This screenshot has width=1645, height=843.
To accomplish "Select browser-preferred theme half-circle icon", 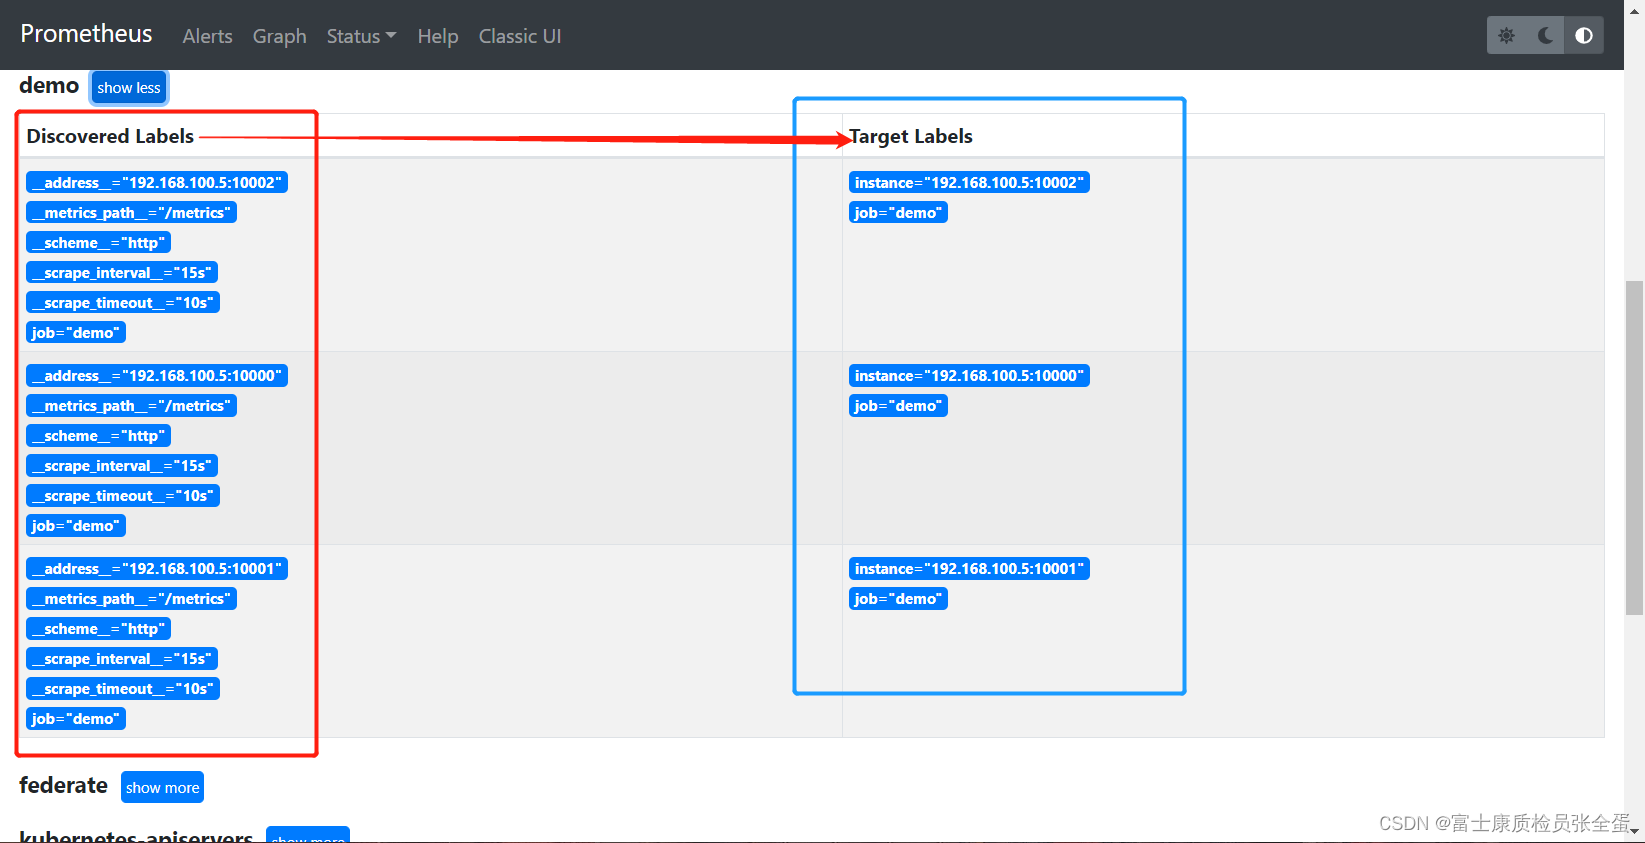I will pyautogui.click(x=1584, y=36).
